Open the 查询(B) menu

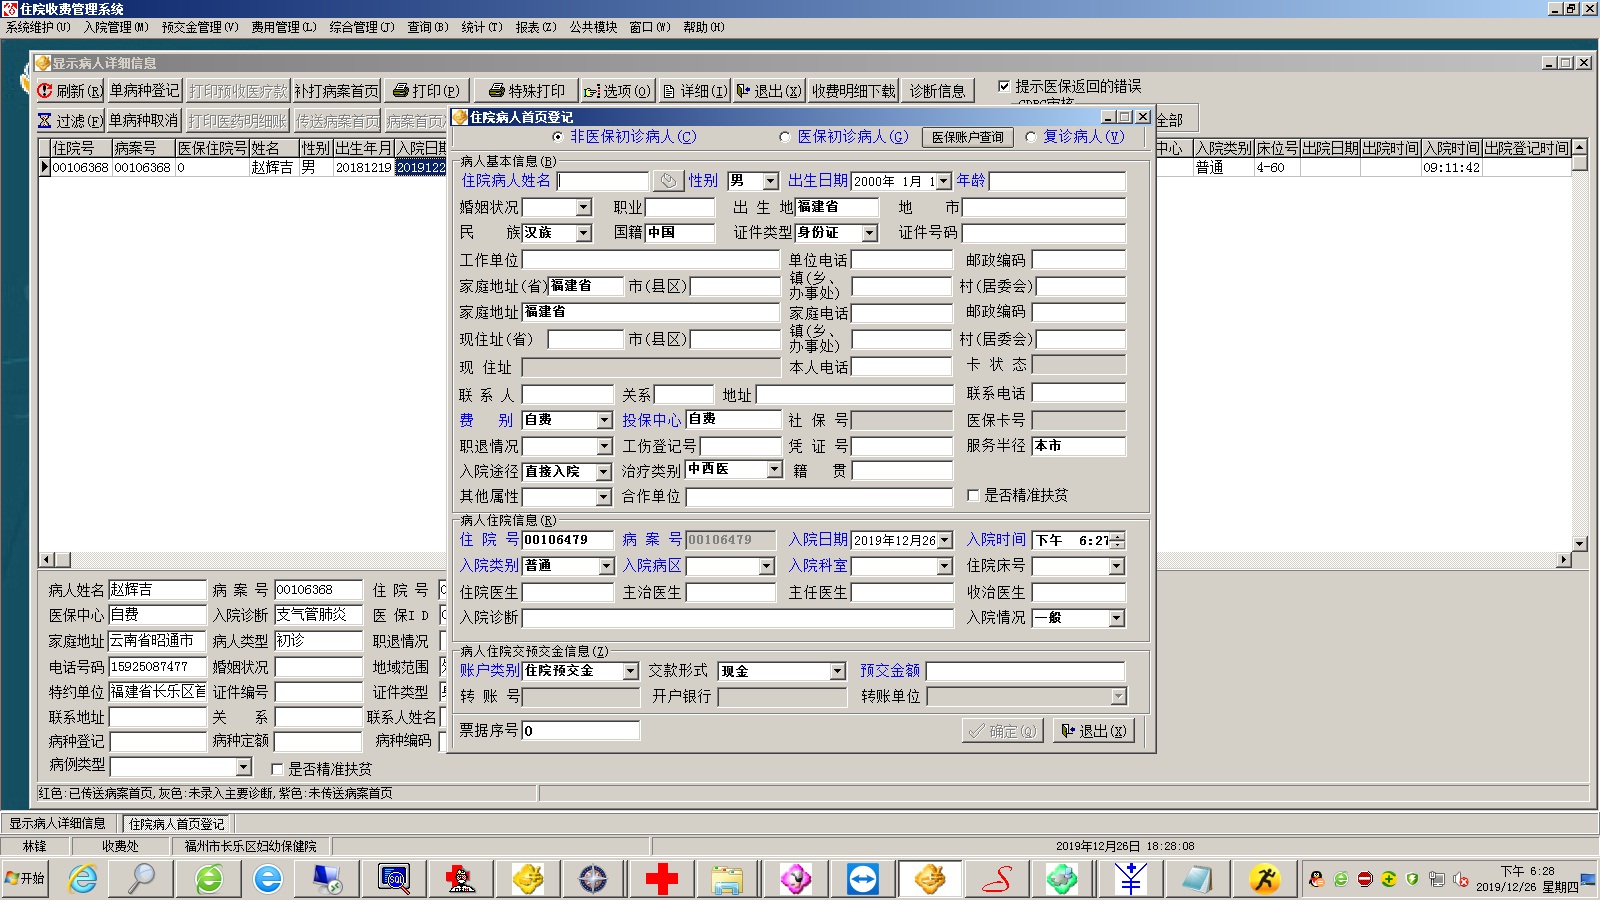(x=428, y=27)
